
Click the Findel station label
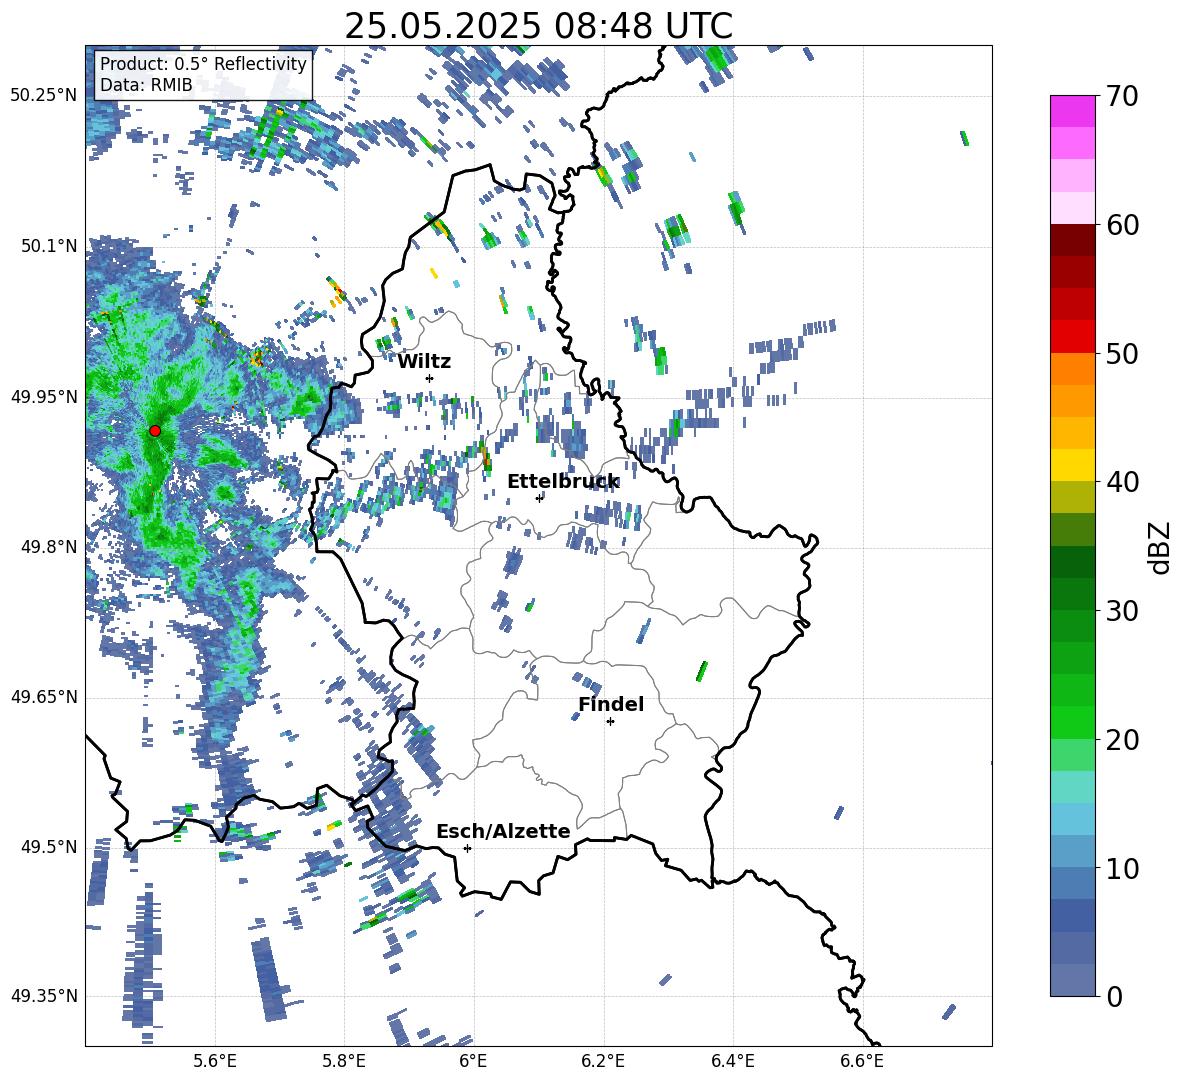point(611,704)
